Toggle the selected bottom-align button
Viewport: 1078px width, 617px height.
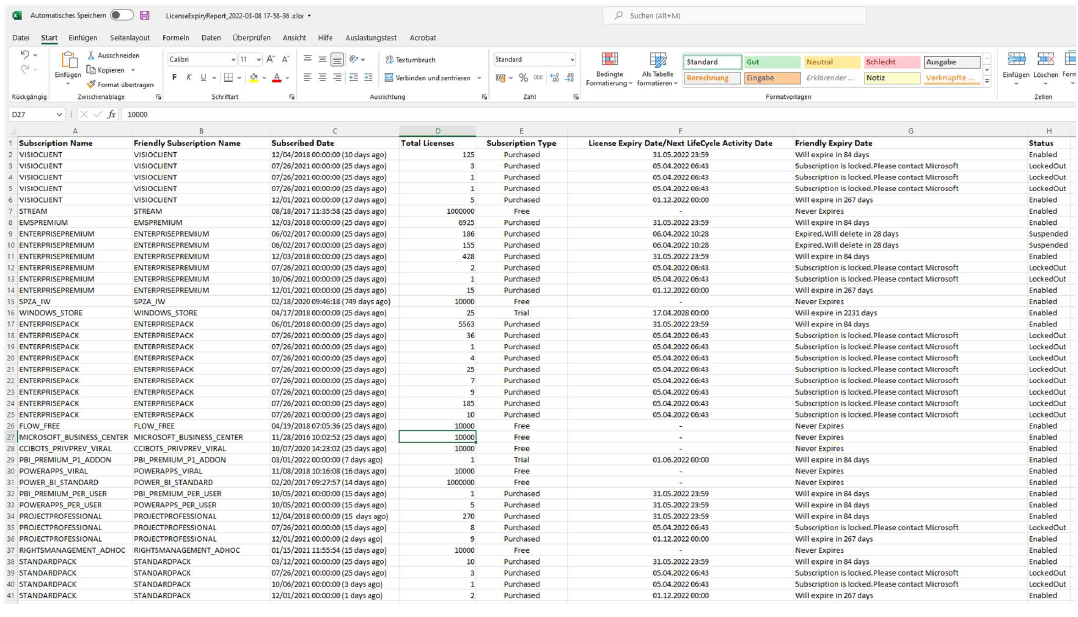(x=337, y=60)
